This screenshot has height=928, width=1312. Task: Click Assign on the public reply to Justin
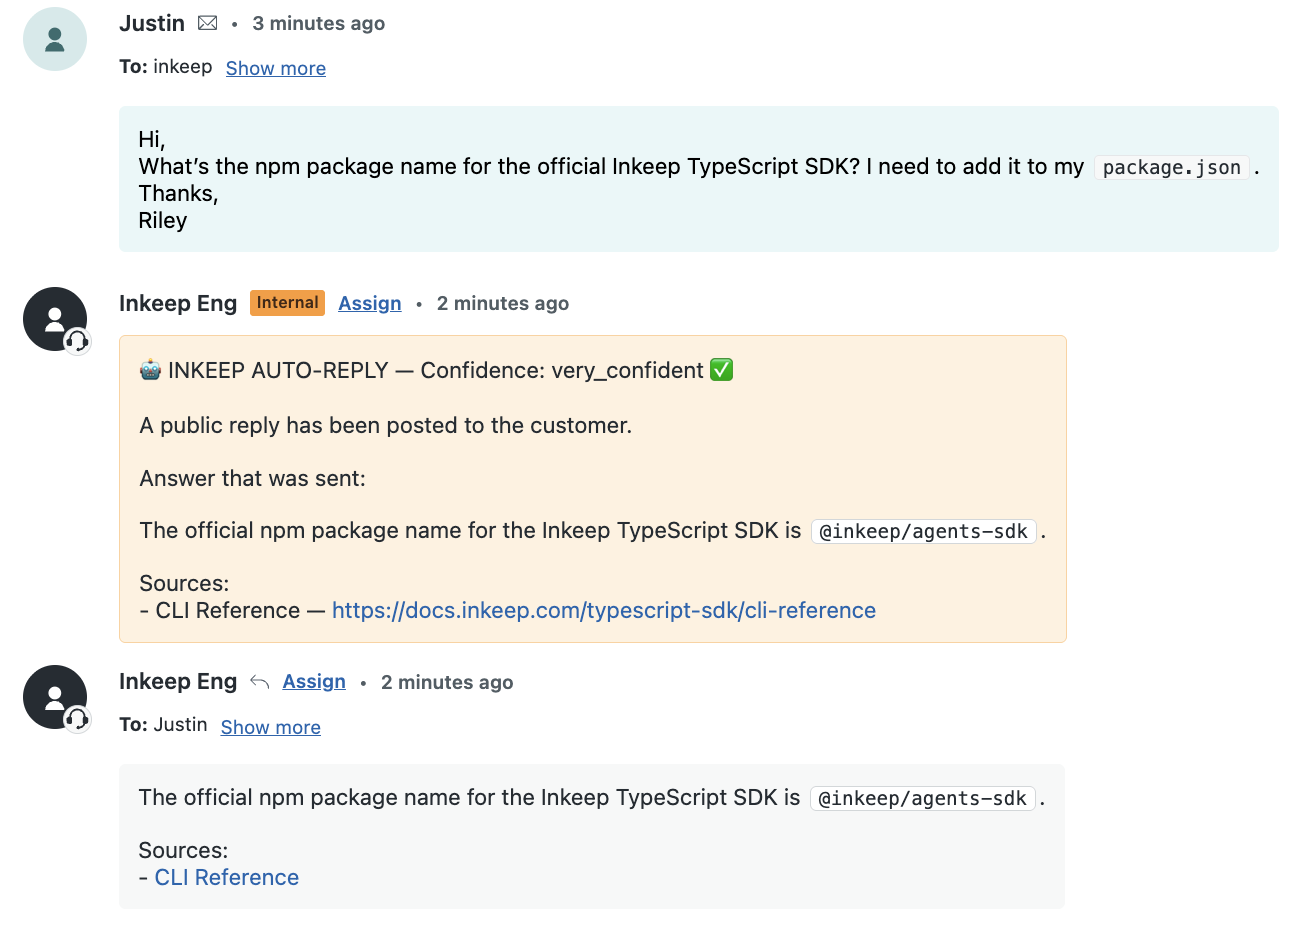[314, 681]
